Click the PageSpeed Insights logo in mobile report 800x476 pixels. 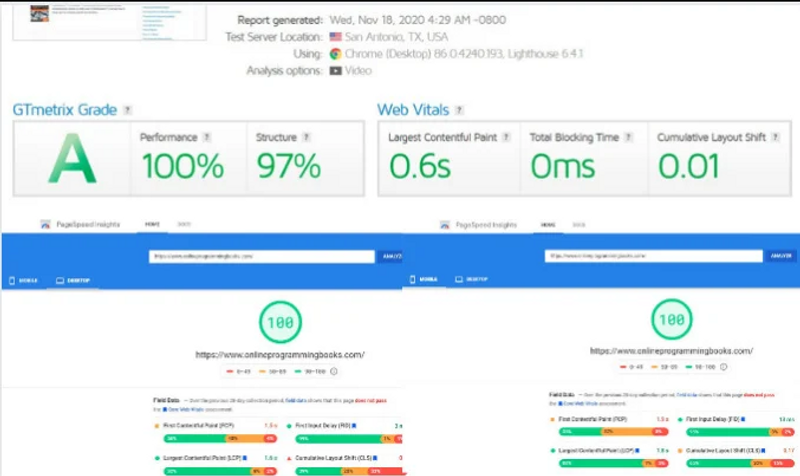pos(445,225)
